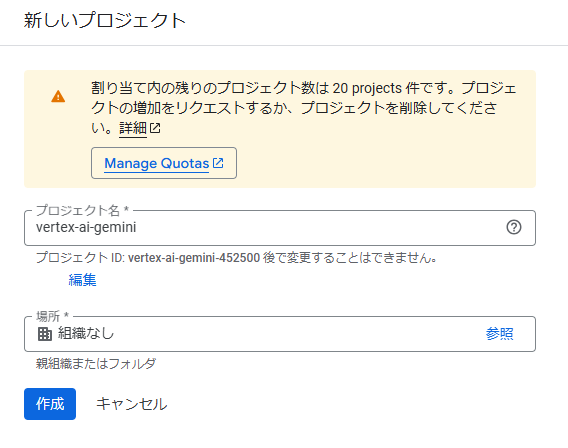This screenshot has width=568, height=448.
Task: Open the 詳細 details link
Action: click(x=133, y=128)
